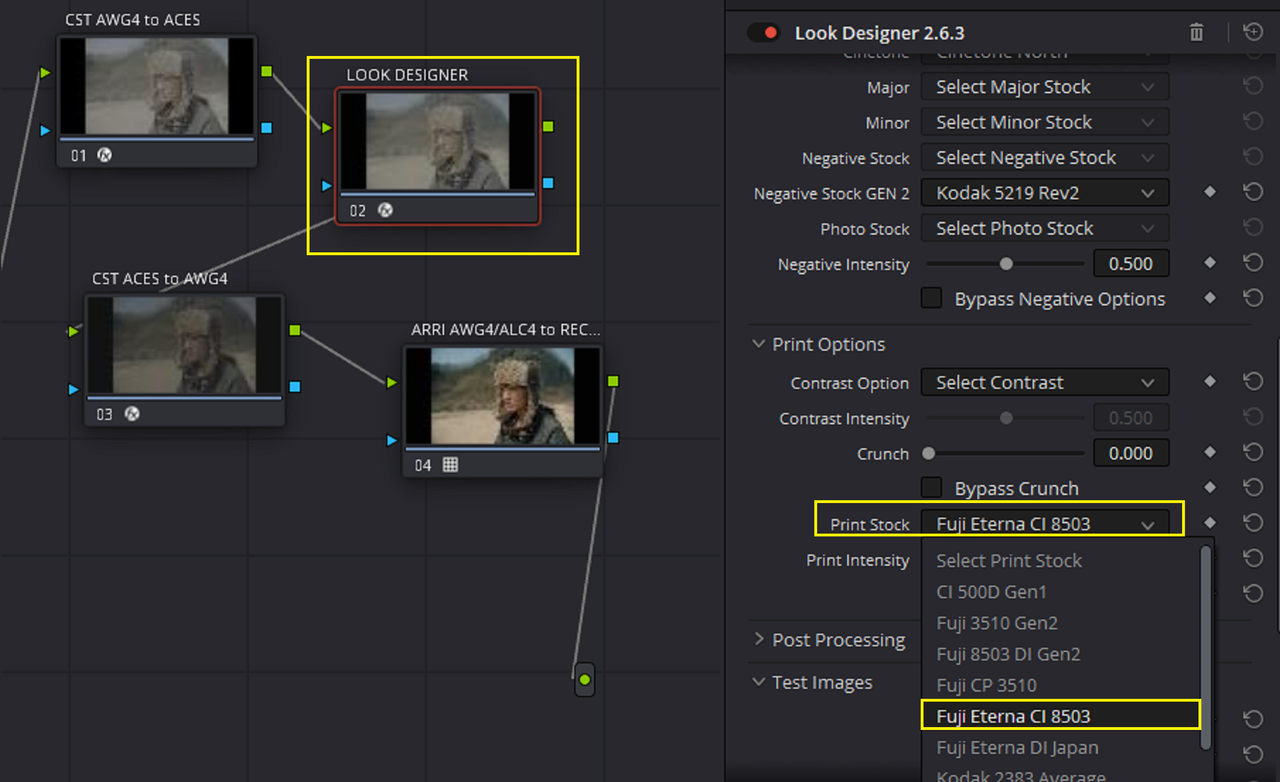Image resolution: width=1280 pixels, height=782 pixels.
Task: Collapse the Print Options section
Action: 759,344
